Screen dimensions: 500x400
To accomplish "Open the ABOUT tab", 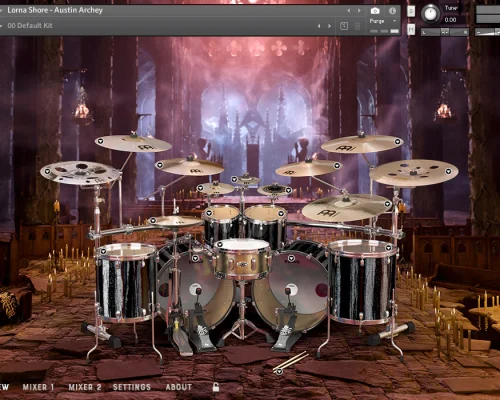I will click(179, 387).
